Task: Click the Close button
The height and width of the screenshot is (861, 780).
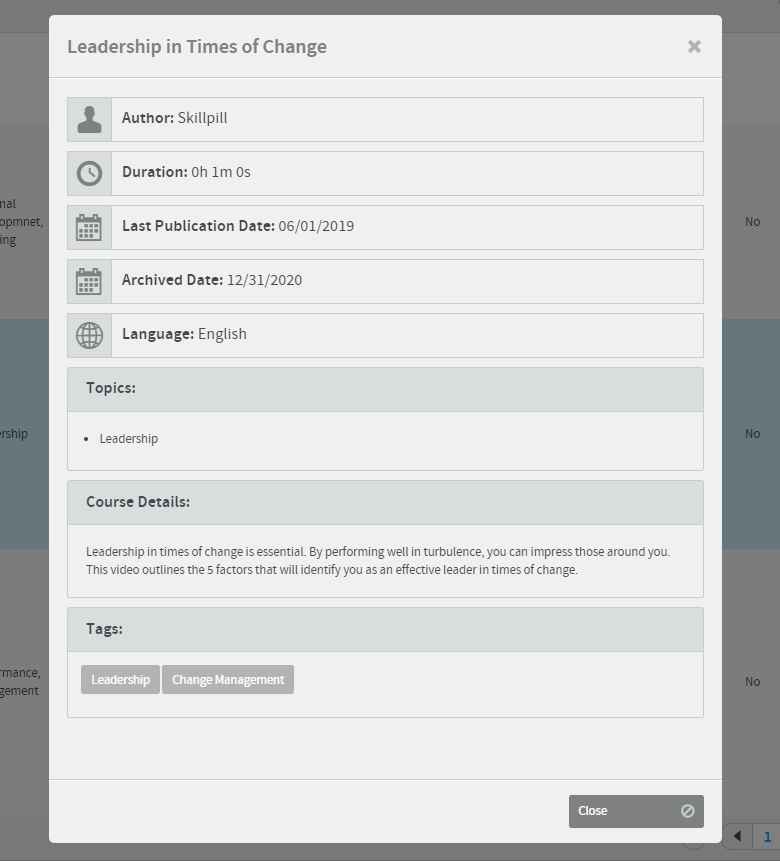Action: 636,811
